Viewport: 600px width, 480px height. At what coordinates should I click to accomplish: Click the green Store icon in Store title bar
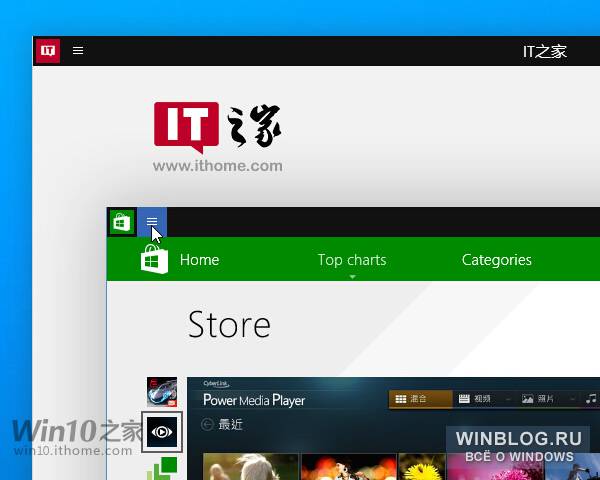pos(122,222)
